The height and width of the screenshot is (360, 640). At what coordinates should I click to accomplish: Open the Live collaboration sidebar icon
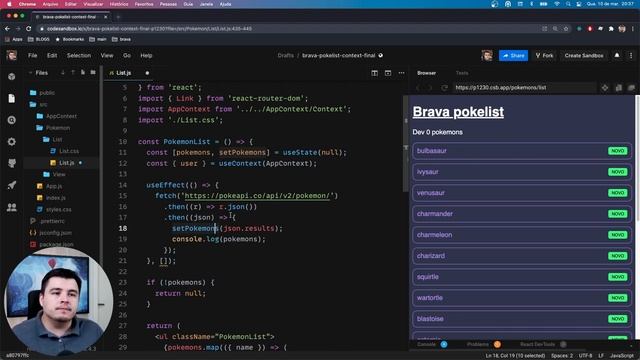click(x=12, y=207)
